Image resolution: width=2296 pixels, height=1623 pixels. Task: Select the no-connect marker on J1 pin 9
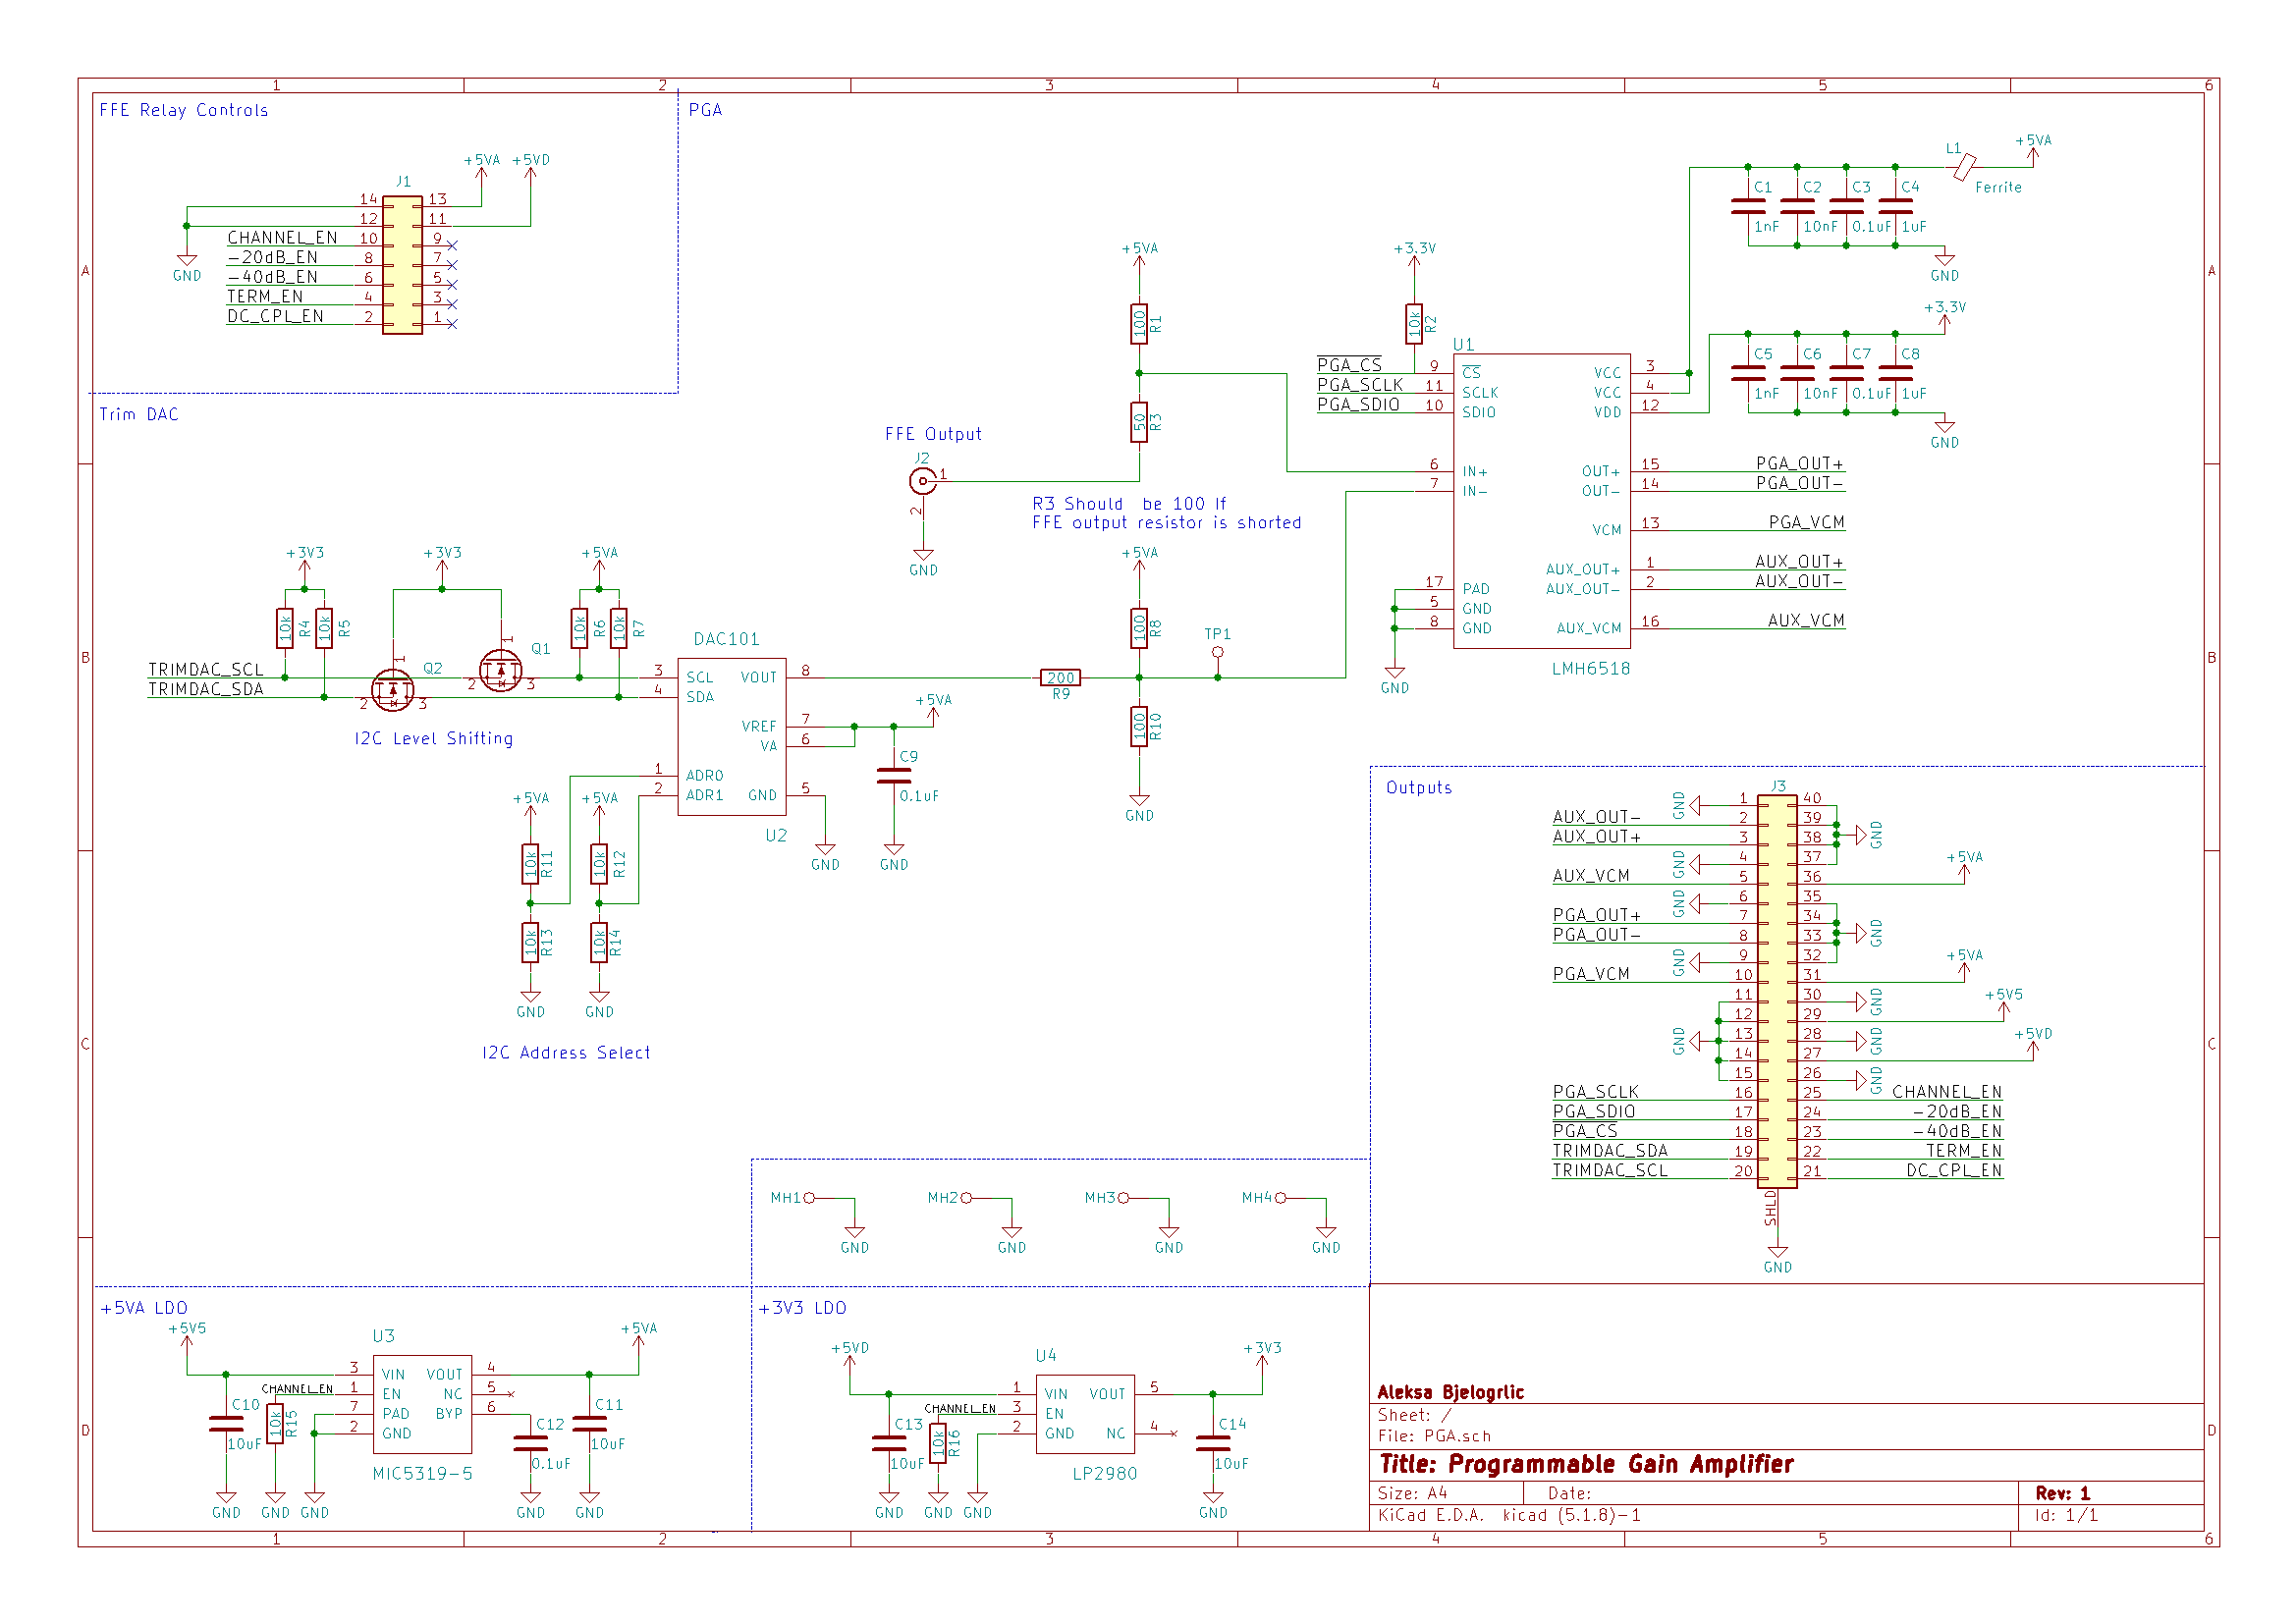point(452,245)
